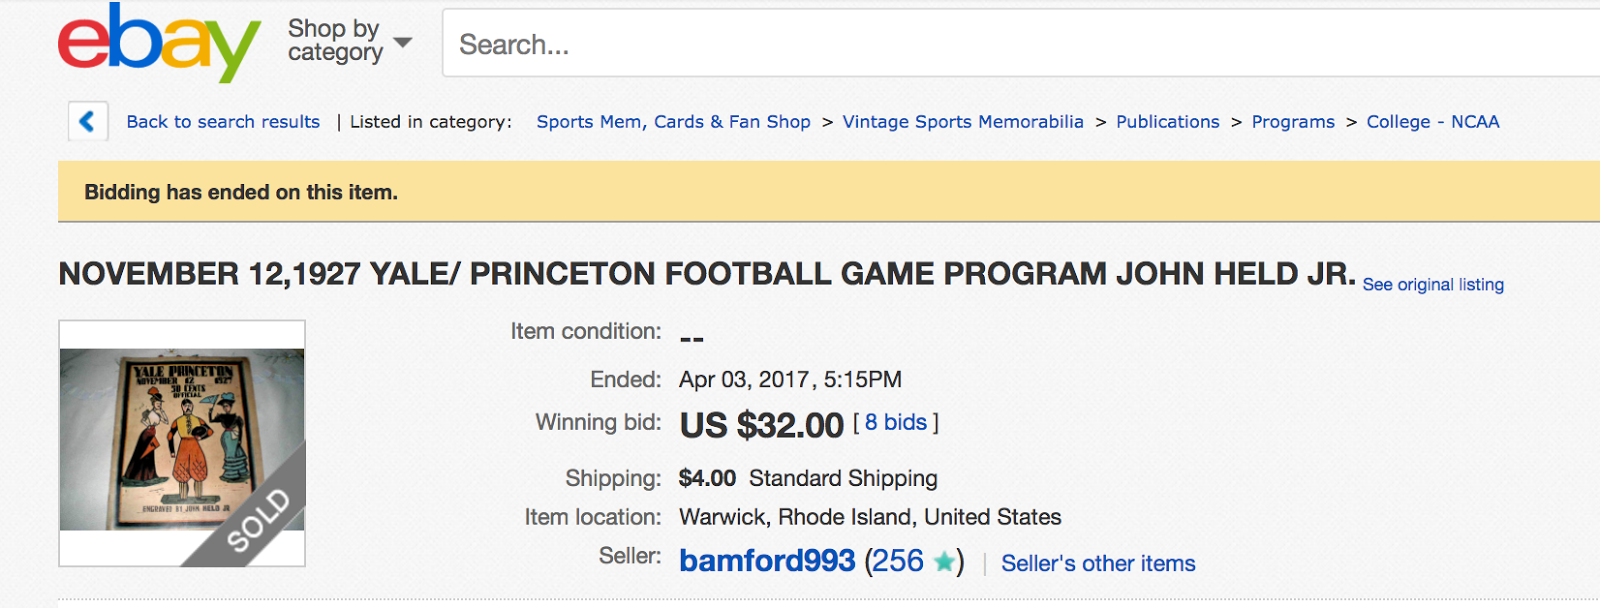Image resolution: width=1600 pixels, height=608 pixels.
Task: Click See original listing link
Action: pyautogui.click(x=1432, y=285)
